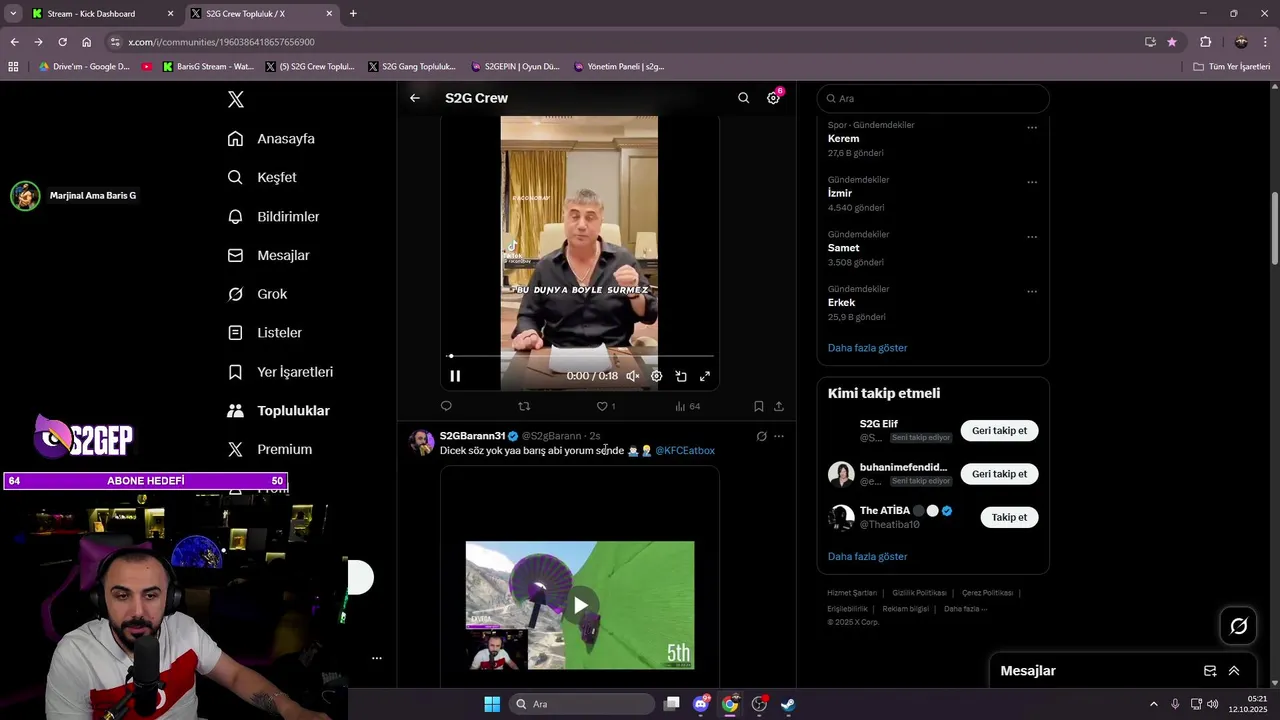Play the racing game video thumbnail
The width and height of the screenshot is (1280, 720).
pos(580,605)
